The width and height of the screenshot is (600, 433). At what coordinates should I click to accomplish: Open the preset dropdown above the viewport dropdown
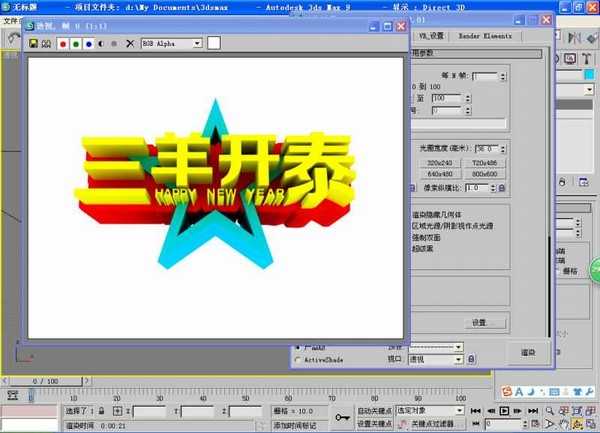435,347
